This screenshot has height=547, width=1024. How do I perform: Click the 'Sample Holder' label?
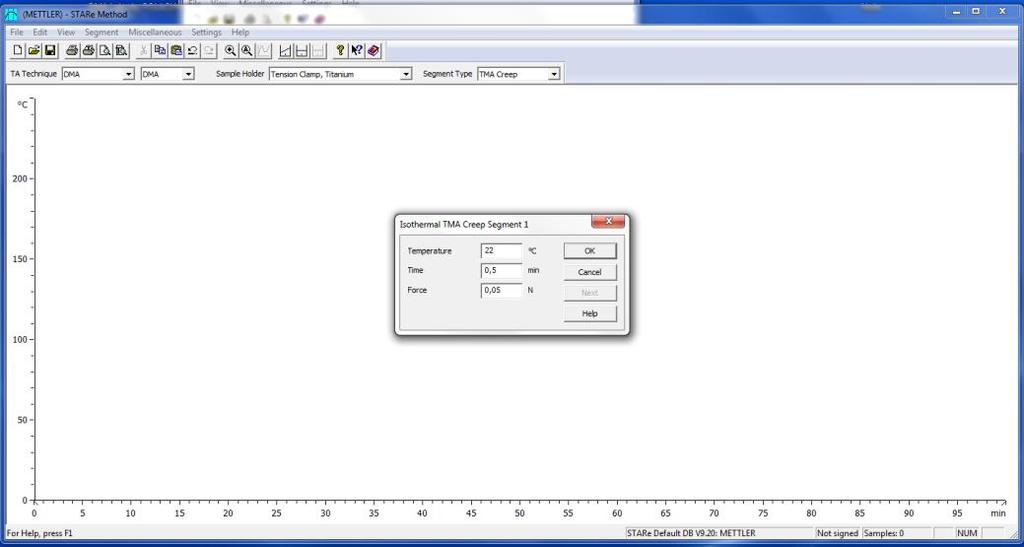pyautogui.click(x=240, y=74)
